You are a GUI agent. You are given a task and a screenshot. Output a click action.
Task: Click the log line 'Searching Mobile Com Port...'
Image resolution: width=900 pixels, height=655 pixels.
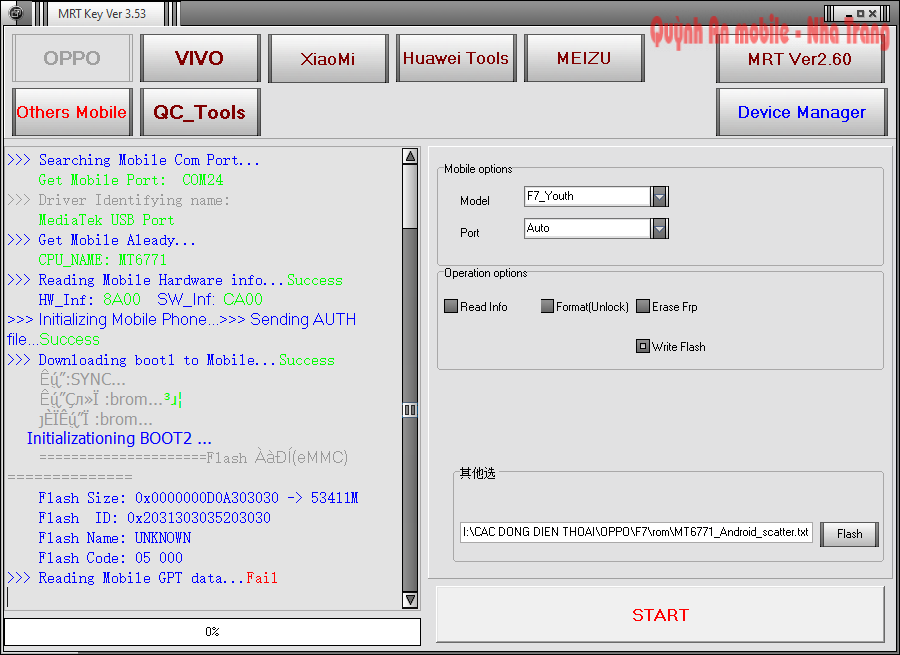[x=134, y=160]
